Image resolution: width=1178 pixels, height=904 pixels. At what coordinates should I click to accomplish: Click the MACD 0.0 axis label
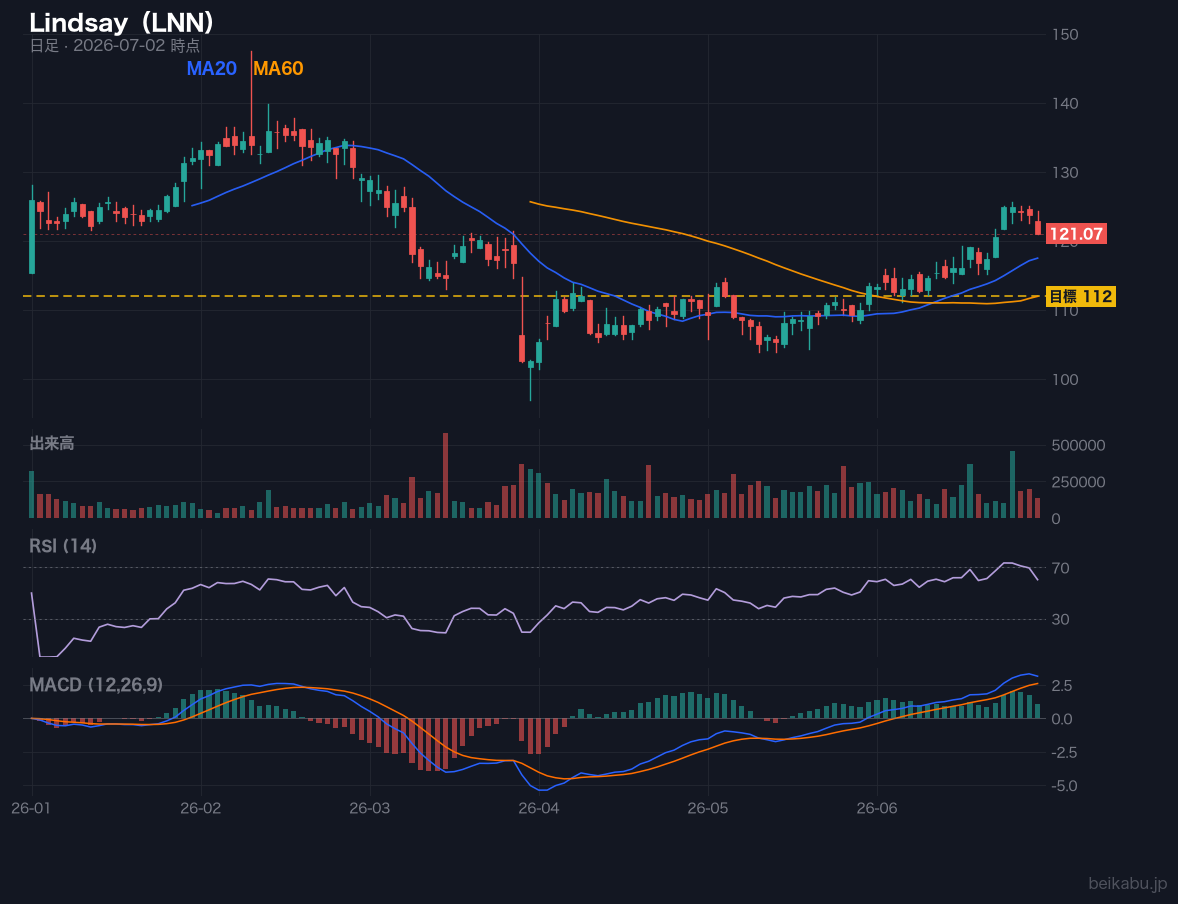[1062, 719]
